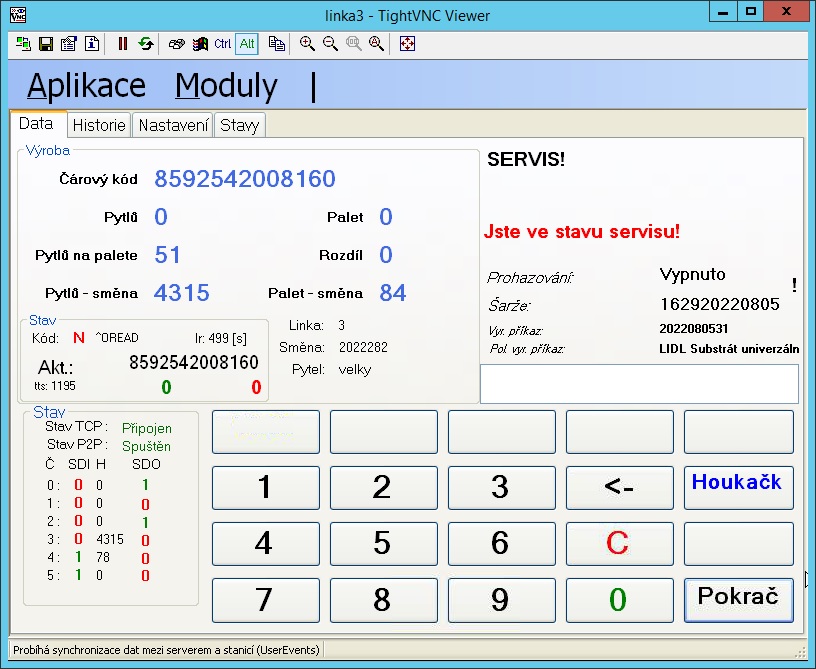Image resolution: width=816 pixels, height=669 pixels.
Task: Toggle the pause remote screen button
Action: (123, 44)
